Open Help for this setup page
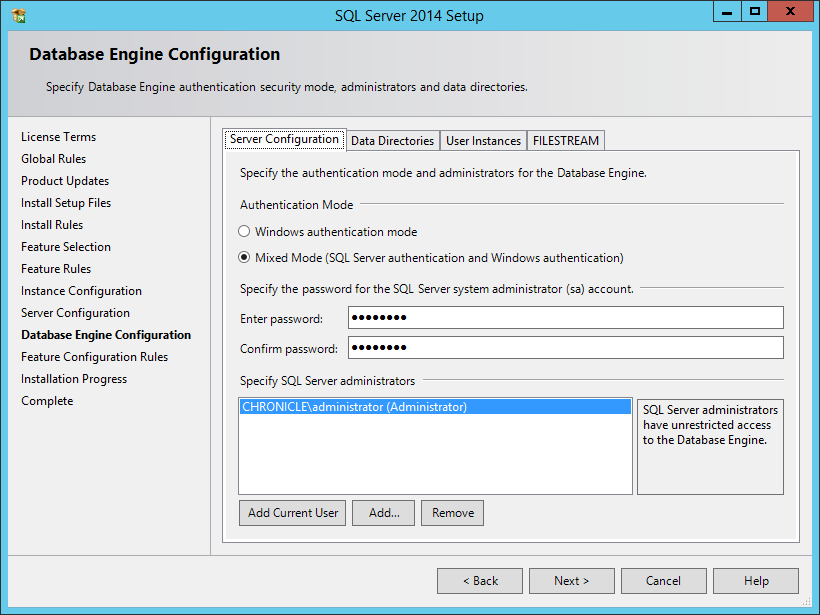The height and width of the screenshot is (615, 820). coord(756,581)
